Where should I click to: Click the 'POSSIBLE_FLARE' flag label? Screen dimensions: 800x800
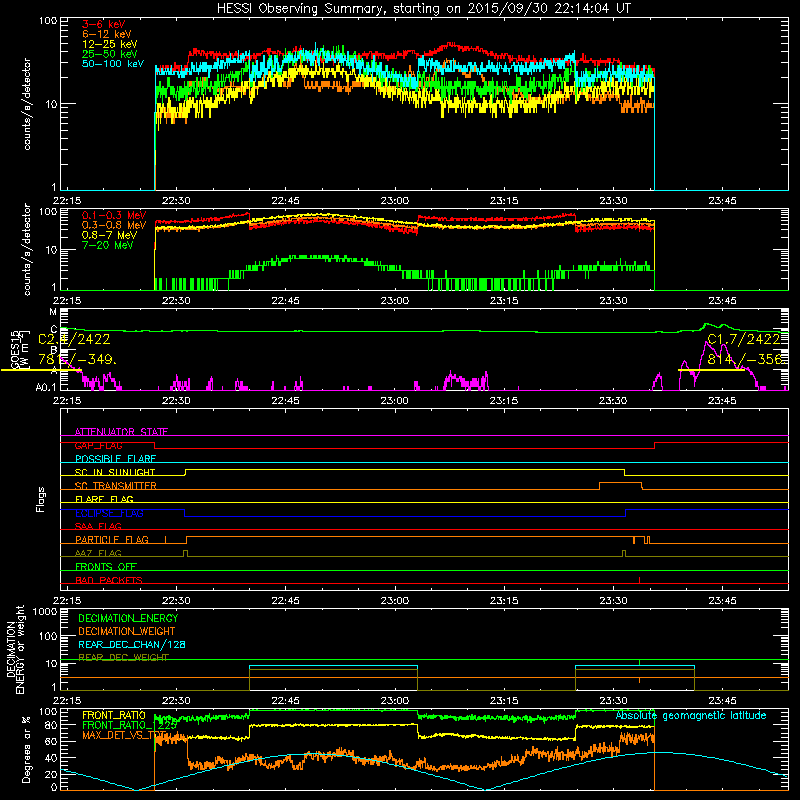115,459
